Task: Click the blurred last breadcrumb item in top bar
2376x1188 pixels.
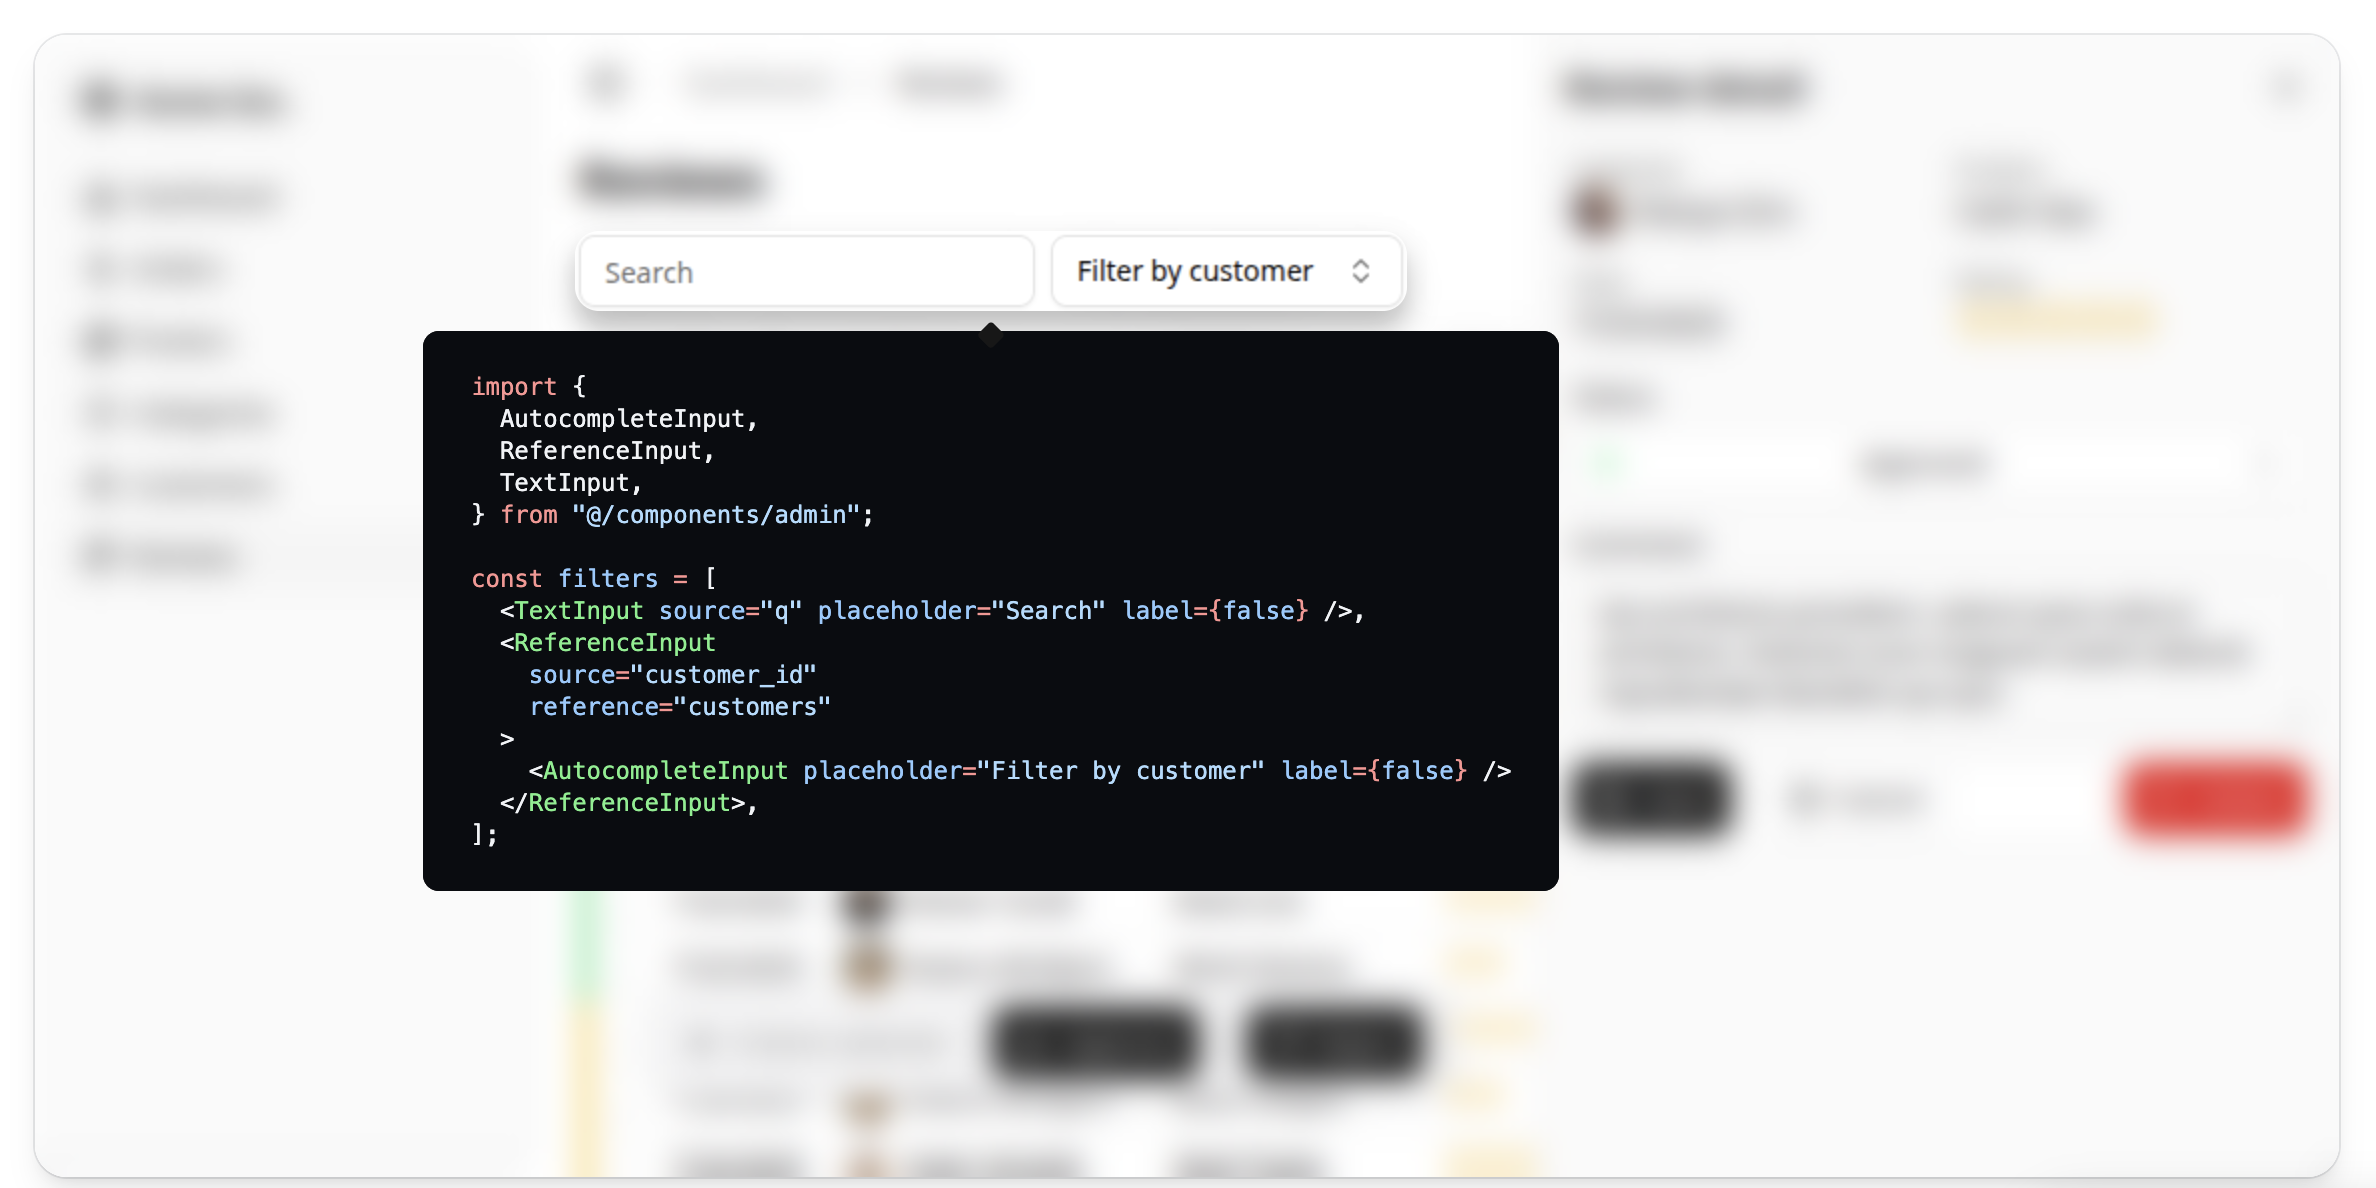Action: (x=948, y=84)
